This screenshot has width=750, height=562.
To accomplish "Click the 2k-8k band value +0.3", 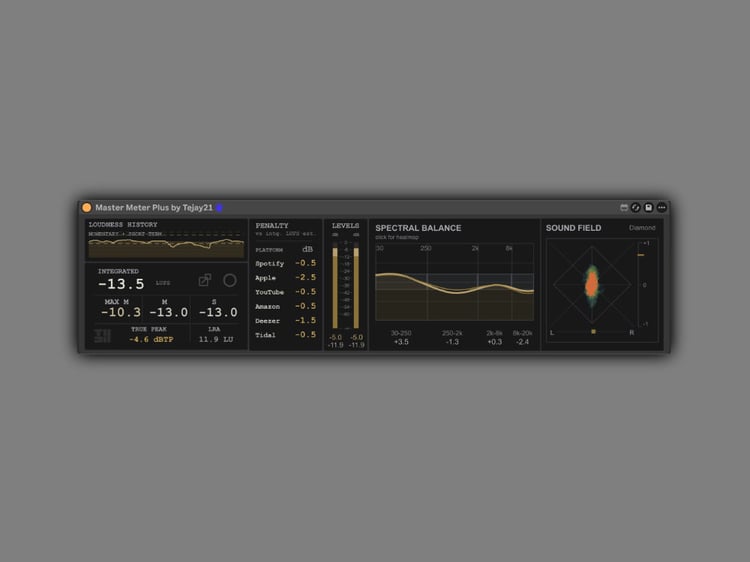I will (x=495, y=342).
